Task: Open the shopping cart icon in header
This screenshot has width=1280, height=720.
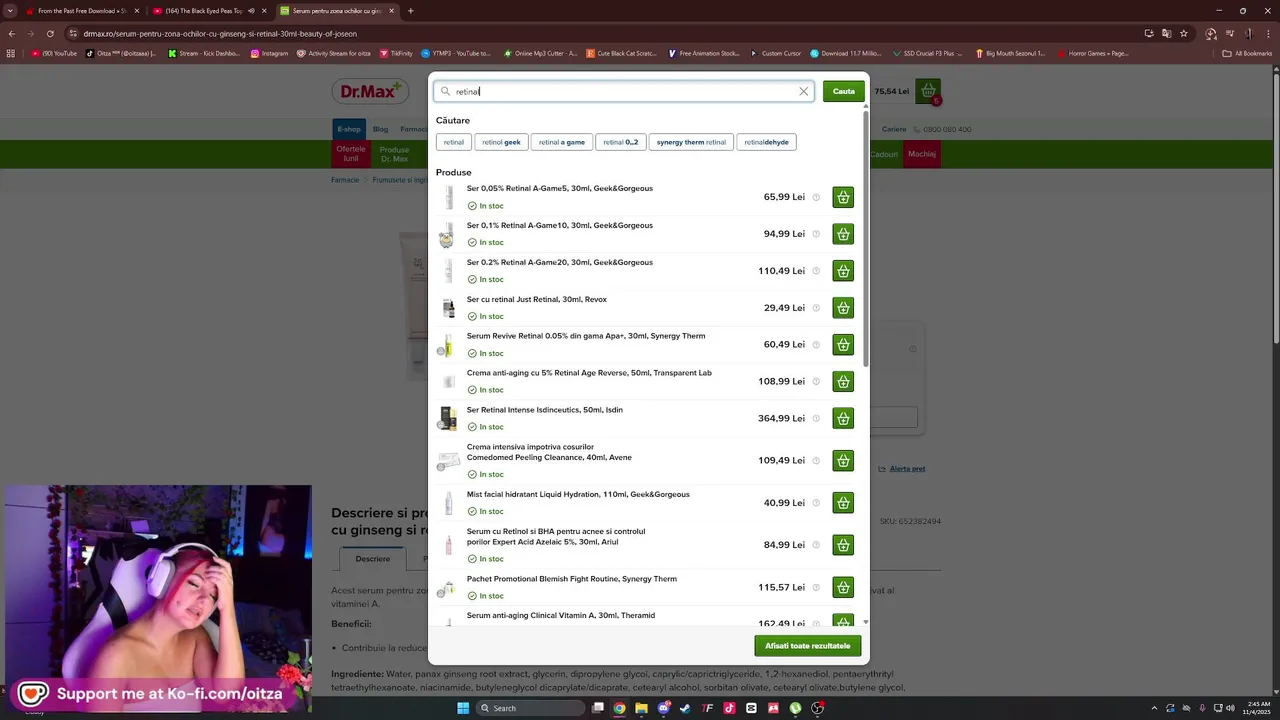Action: [x=928, y=91]
